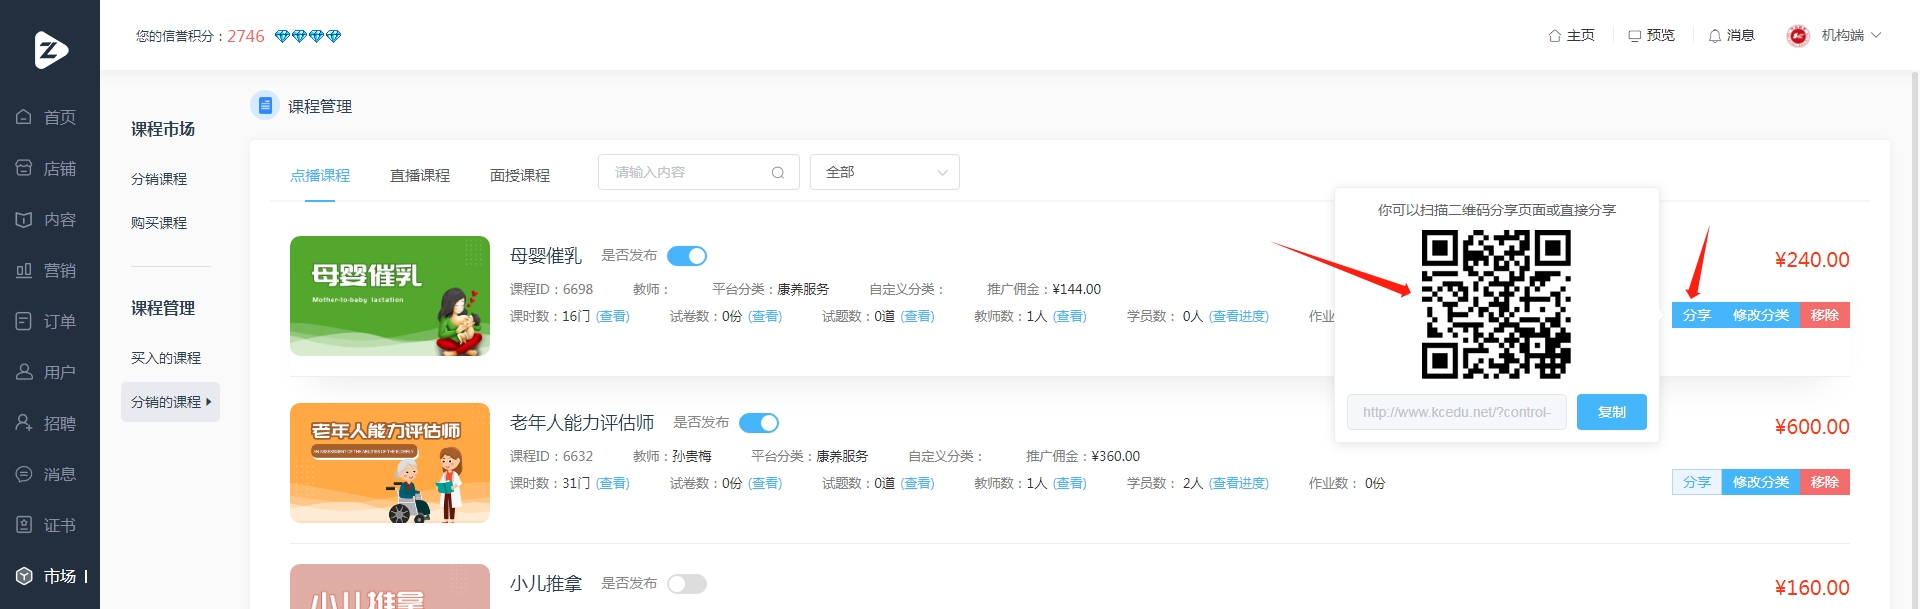The height and width of the screenshot is (609, 1920).
Task: Expand the 机构端 account dropdown
Action: point(1836,36)
